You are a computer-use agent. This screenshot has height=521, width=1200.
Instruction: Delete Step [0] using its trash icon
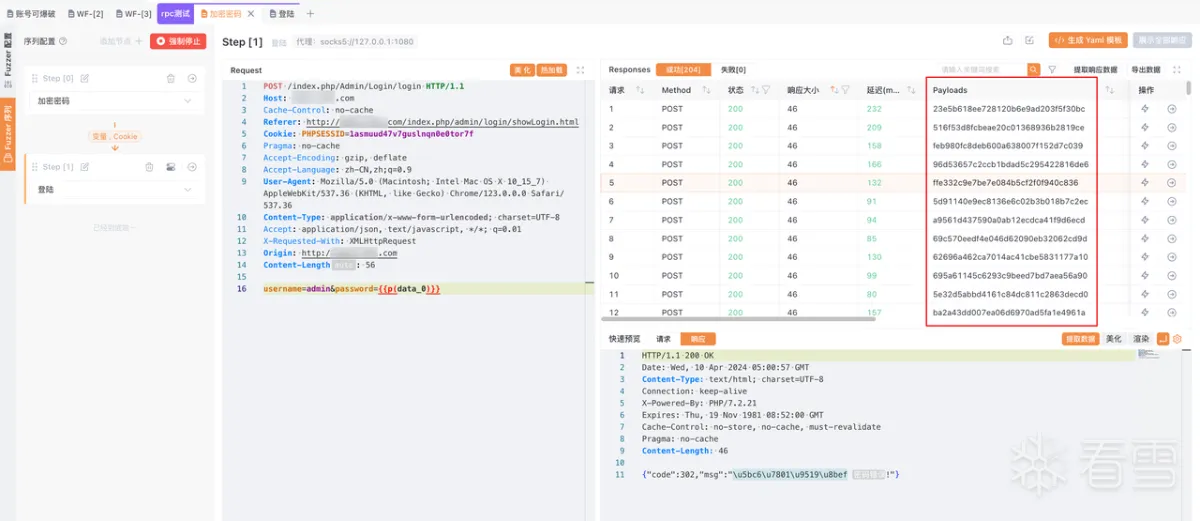coord(171,78)
